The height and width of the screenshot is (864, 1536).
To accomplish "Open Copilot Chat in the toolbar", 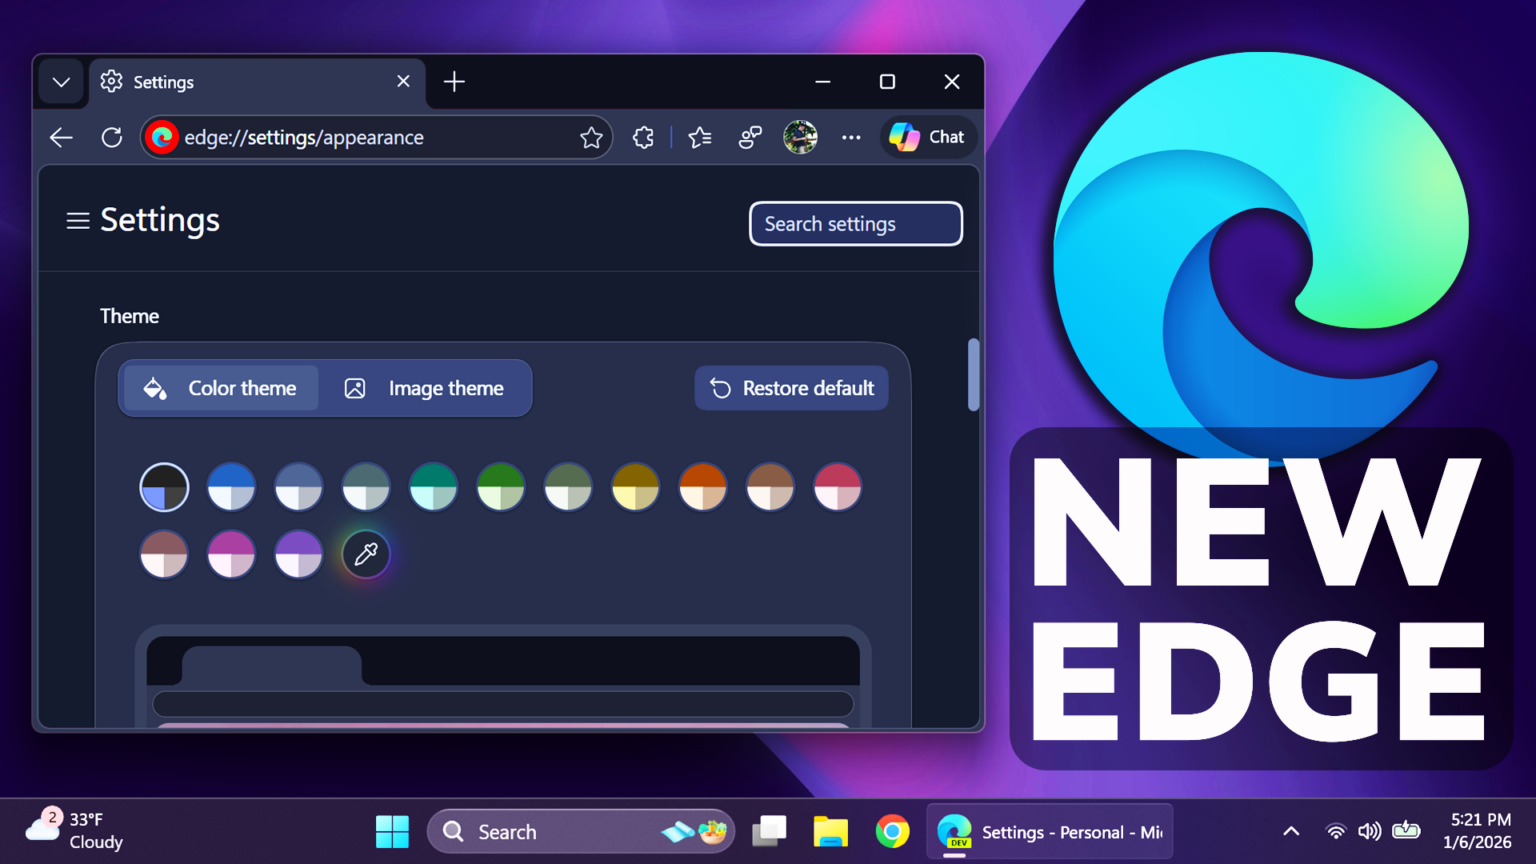I will click(x=928, y=137).
